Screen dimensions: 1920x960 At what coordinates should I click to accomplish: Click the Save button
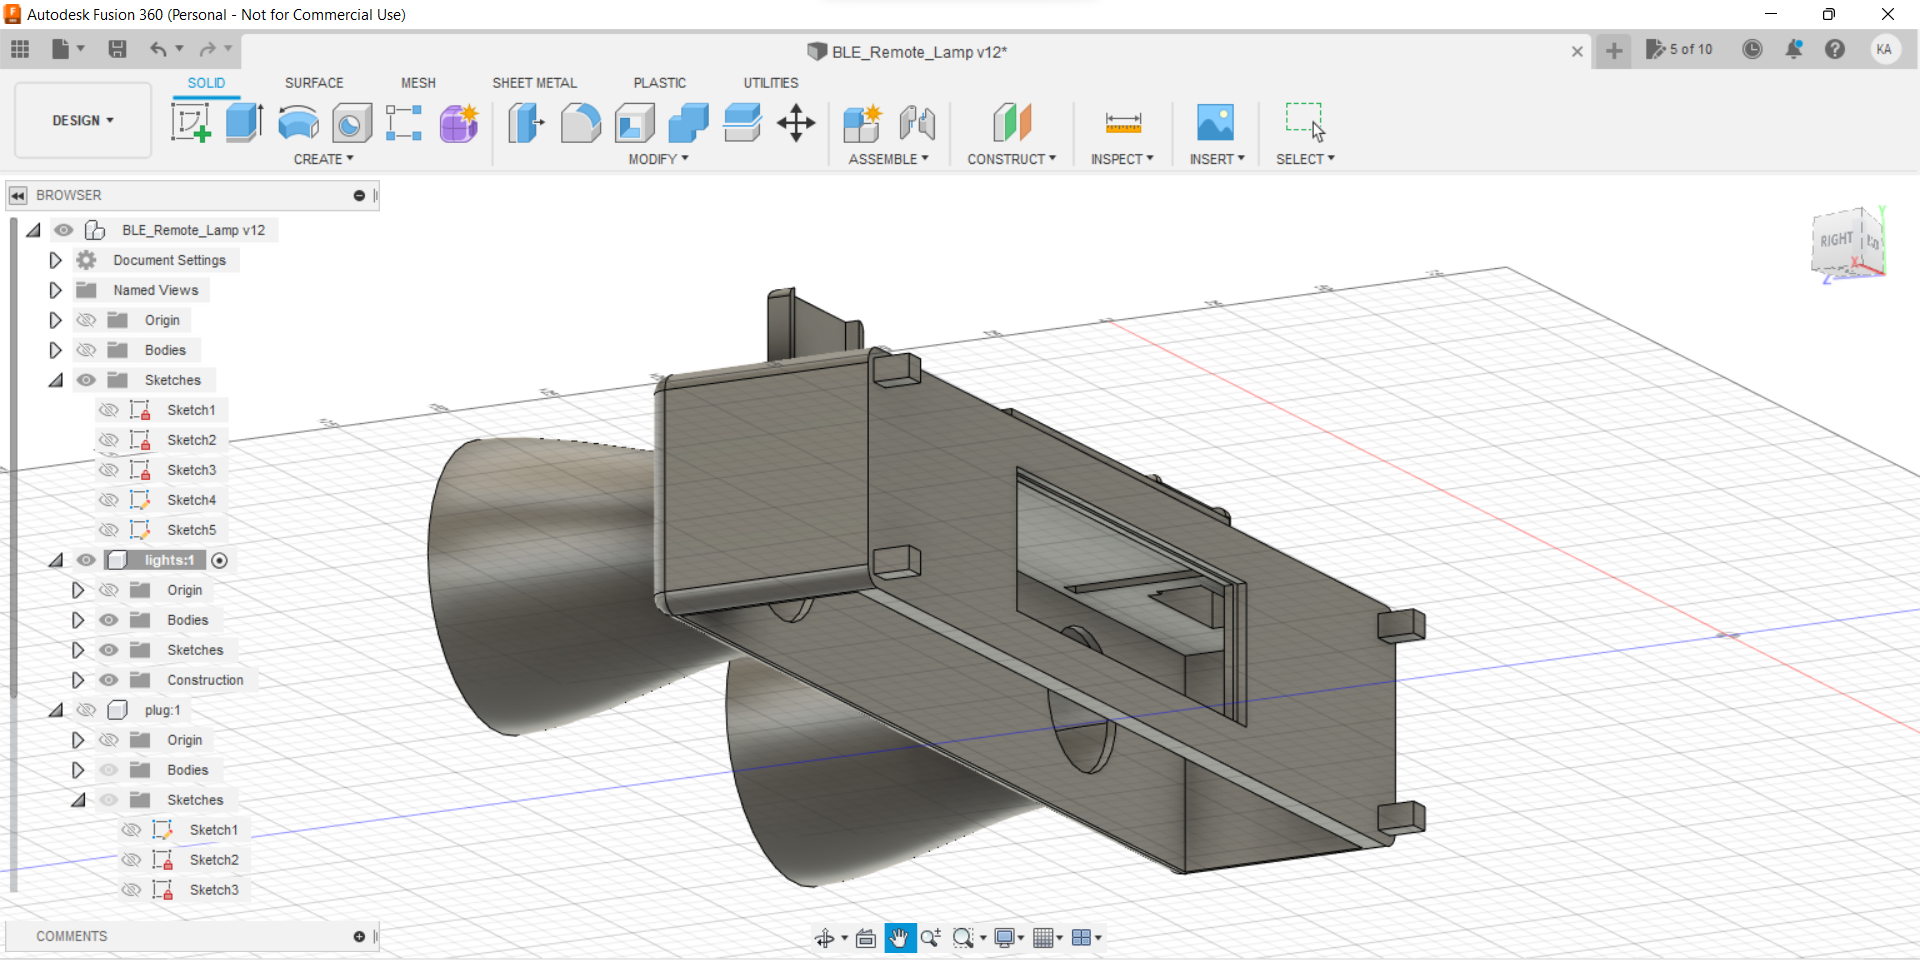[118, 49]
